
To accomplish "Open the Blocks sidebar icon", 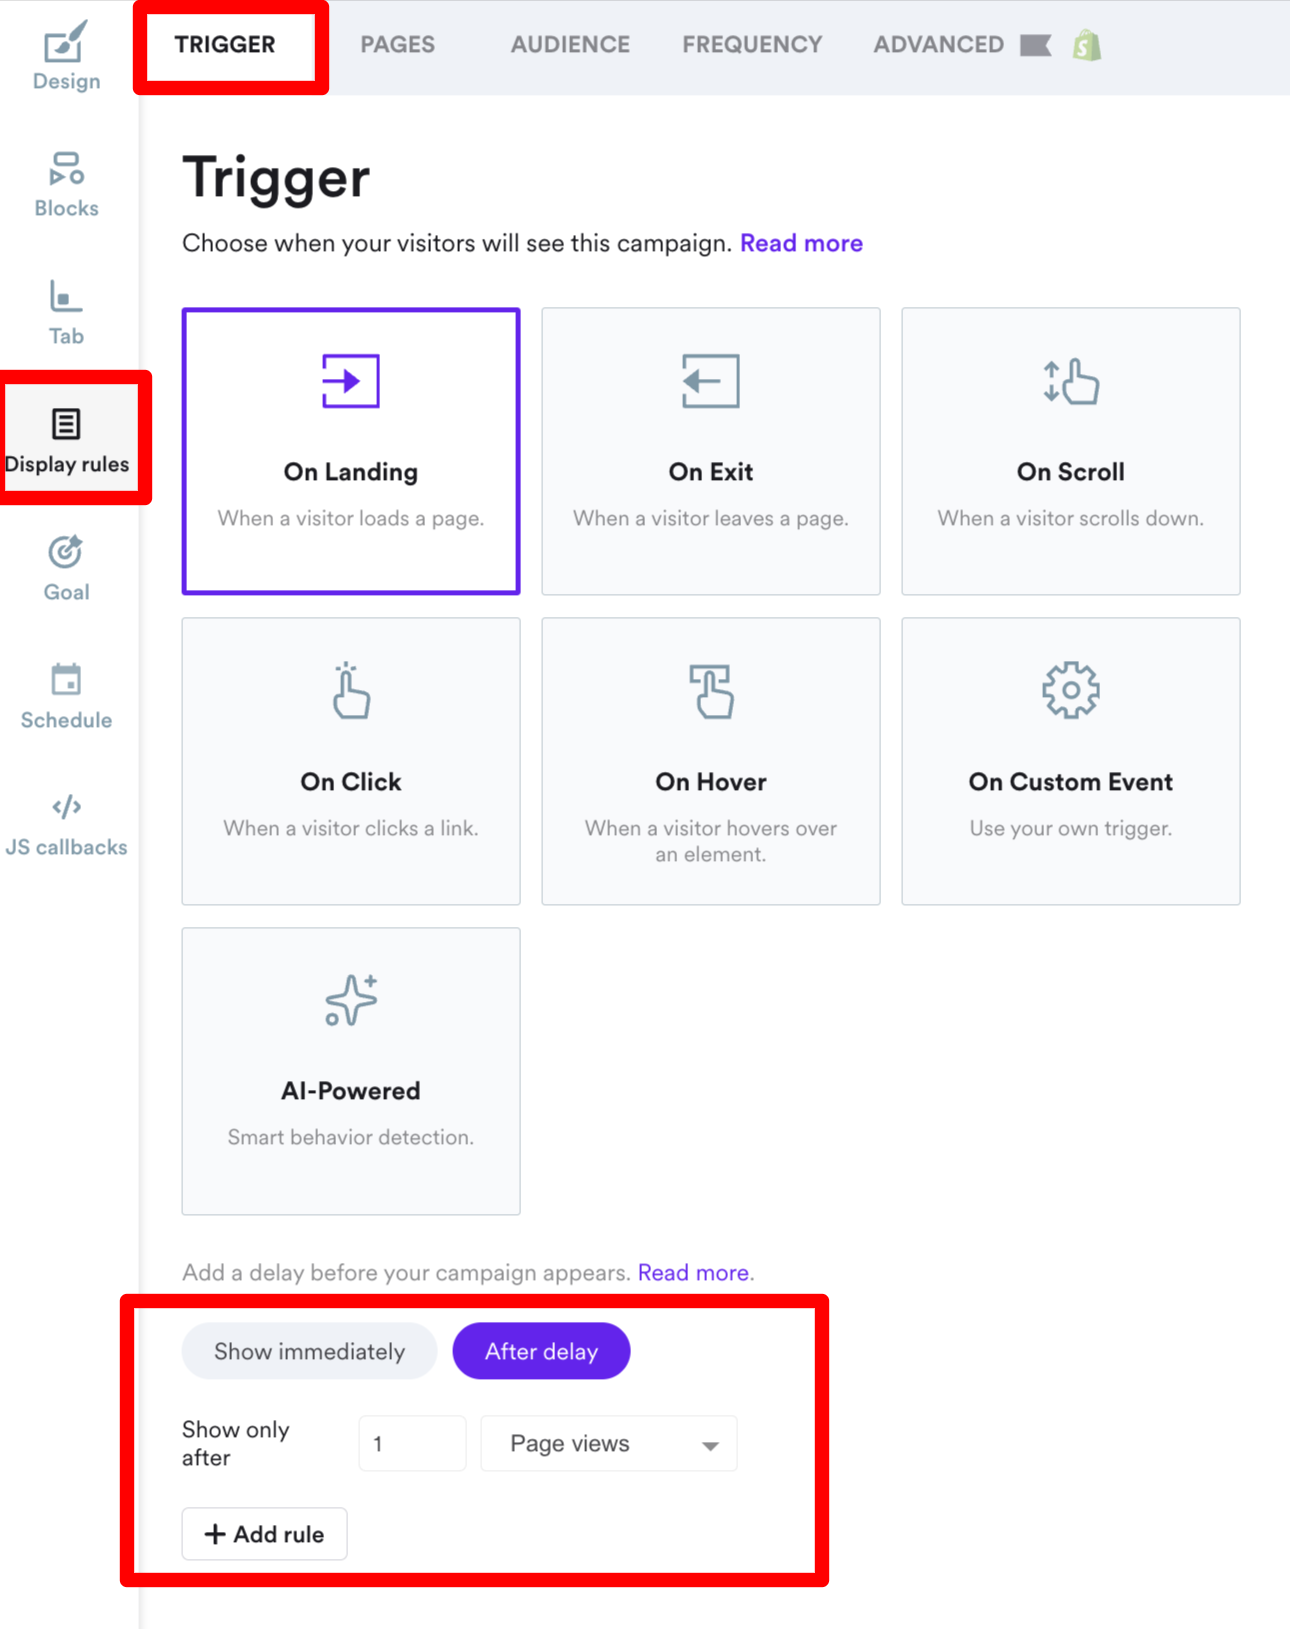I will 66,169.
